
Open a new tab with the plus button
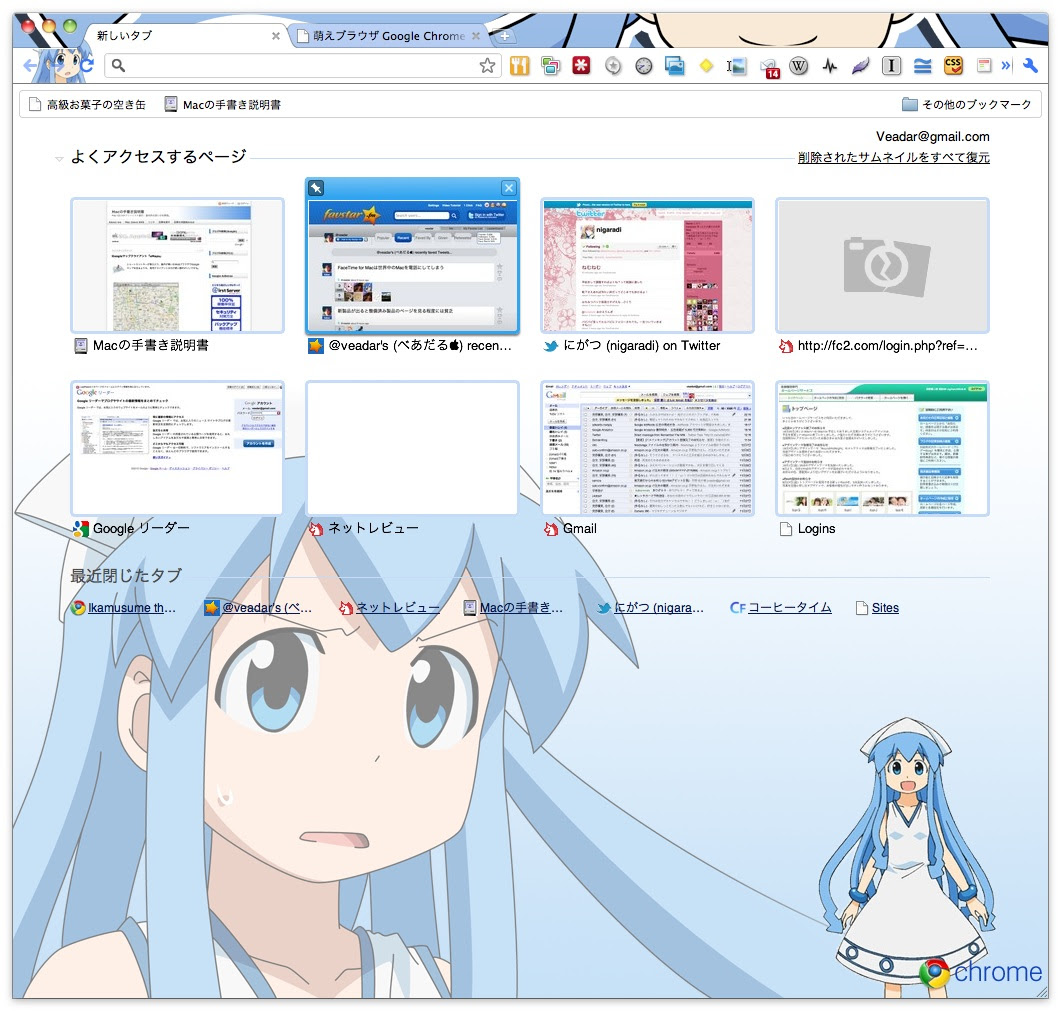click(504, 36)
